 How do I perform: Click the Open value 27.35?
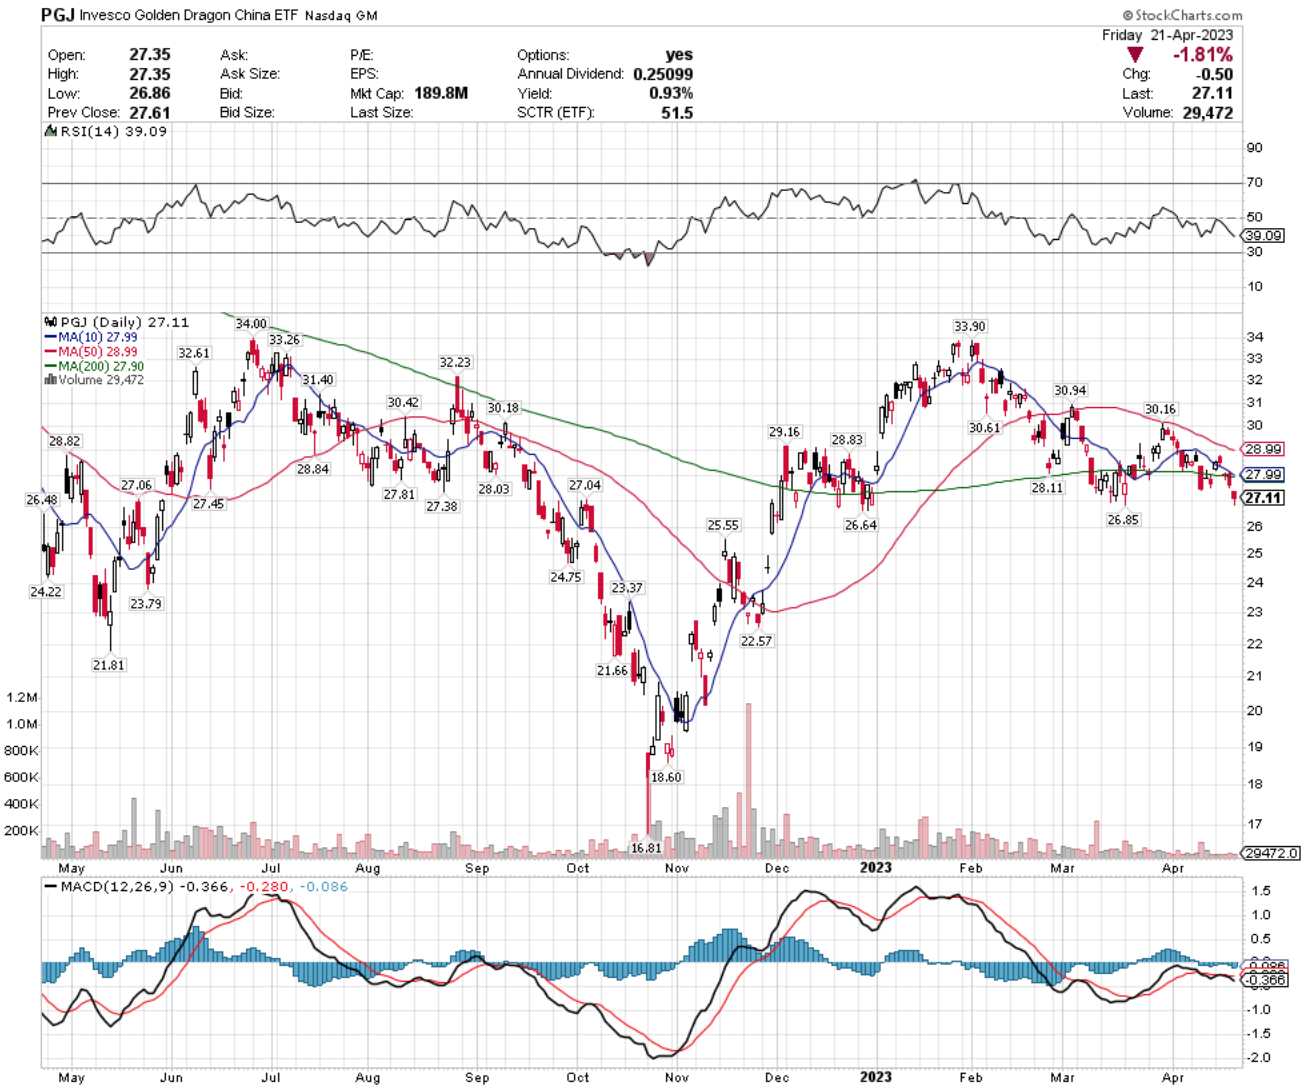click(150, 55)
